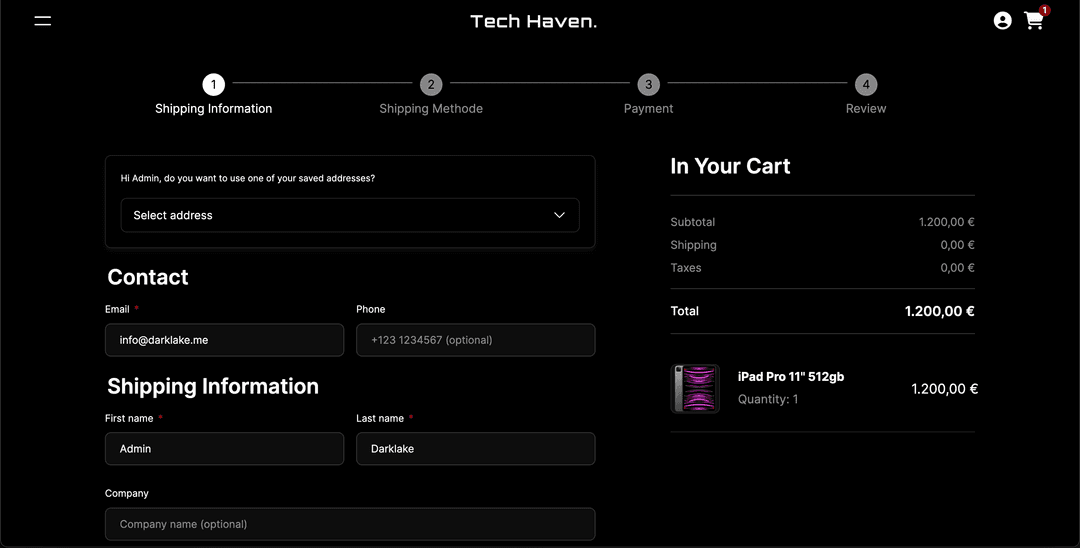Focus the Phone number field
The image size is (1080, 548).
(475, 340)
